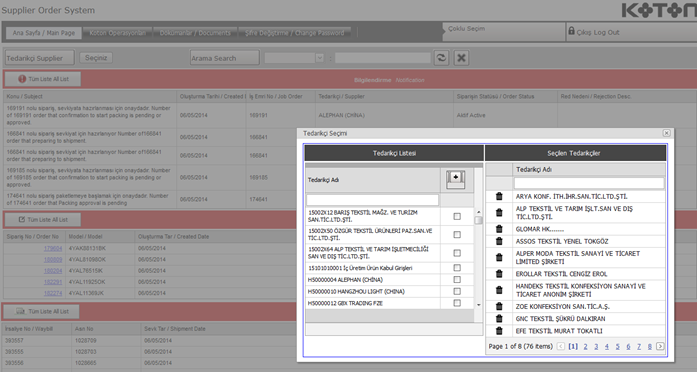Click the clear search X icon

tap(461, 58)
